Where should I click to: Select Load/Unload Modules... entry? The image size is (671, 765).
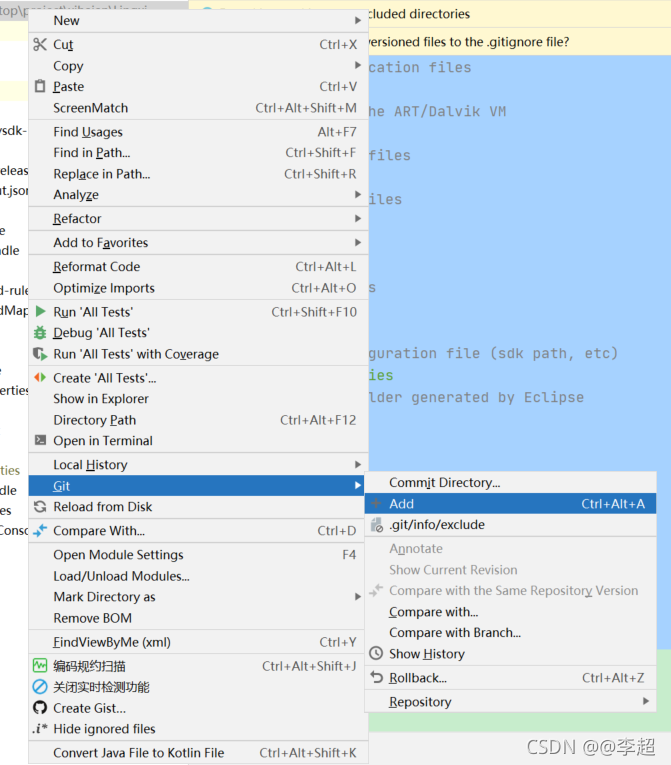198,576
